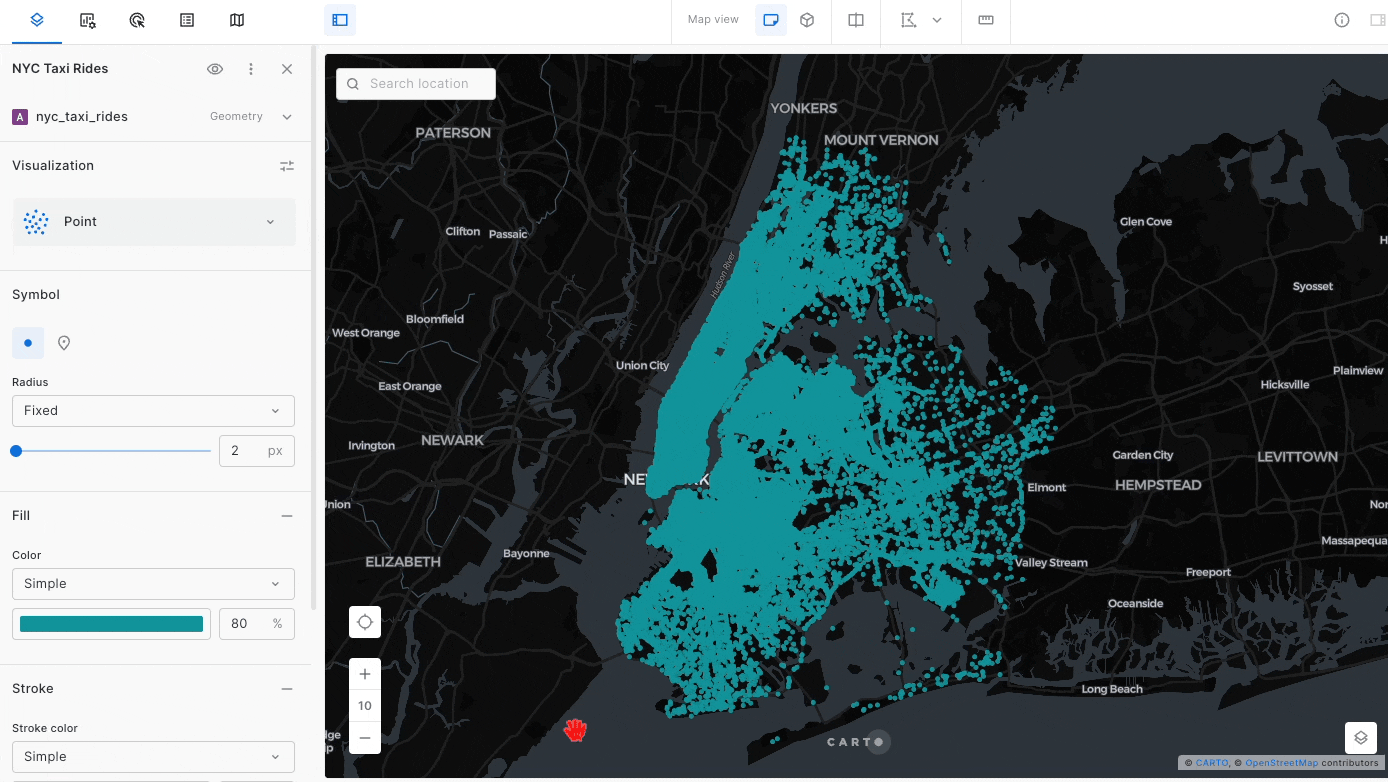Viewport: 1388px width, 782px height.
Task: Open the Layers tab icon
Action: [x=37, y=20]
